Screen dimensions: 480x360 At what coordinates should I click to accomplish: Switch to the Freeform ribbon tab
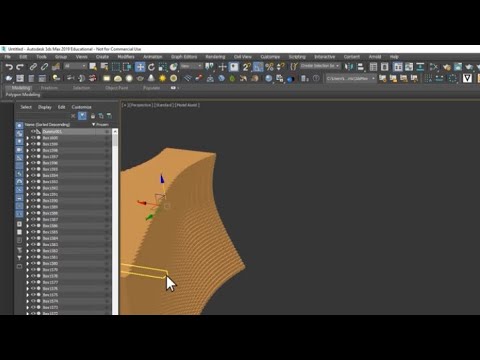point(49,88)
